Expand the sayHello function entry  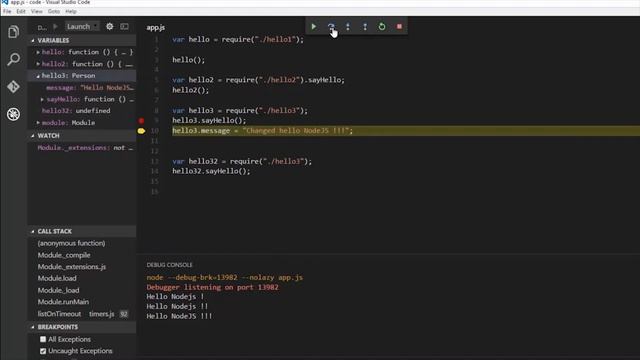click(42, 99)
